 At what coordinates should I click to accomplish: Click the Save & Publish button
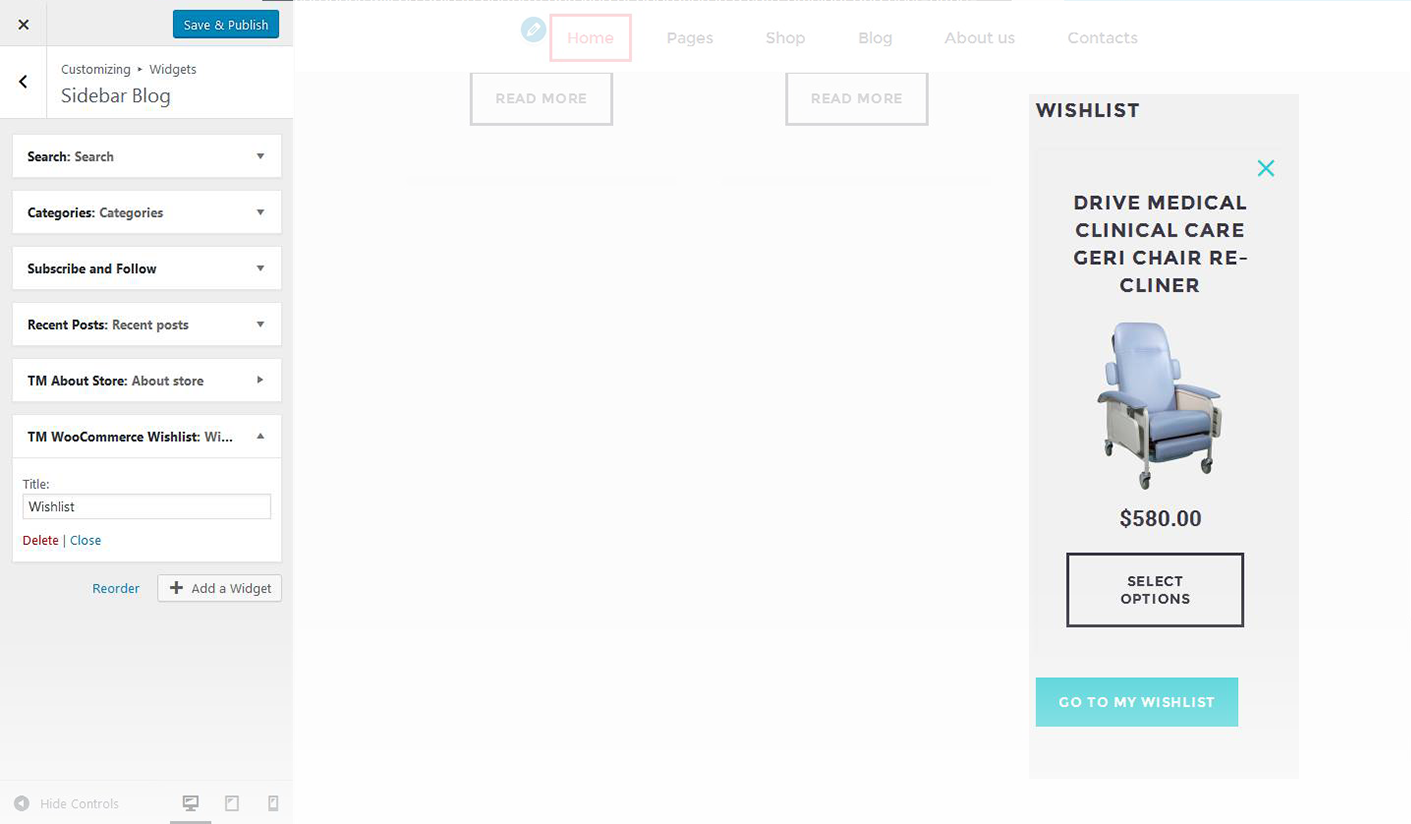click(x=225, y=25)
